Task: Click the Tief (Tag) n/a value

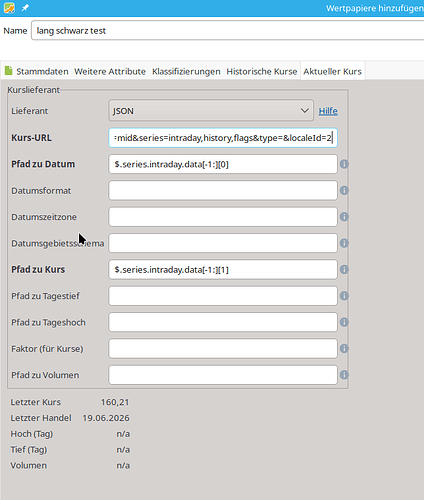Action: (x=123, y=450)
